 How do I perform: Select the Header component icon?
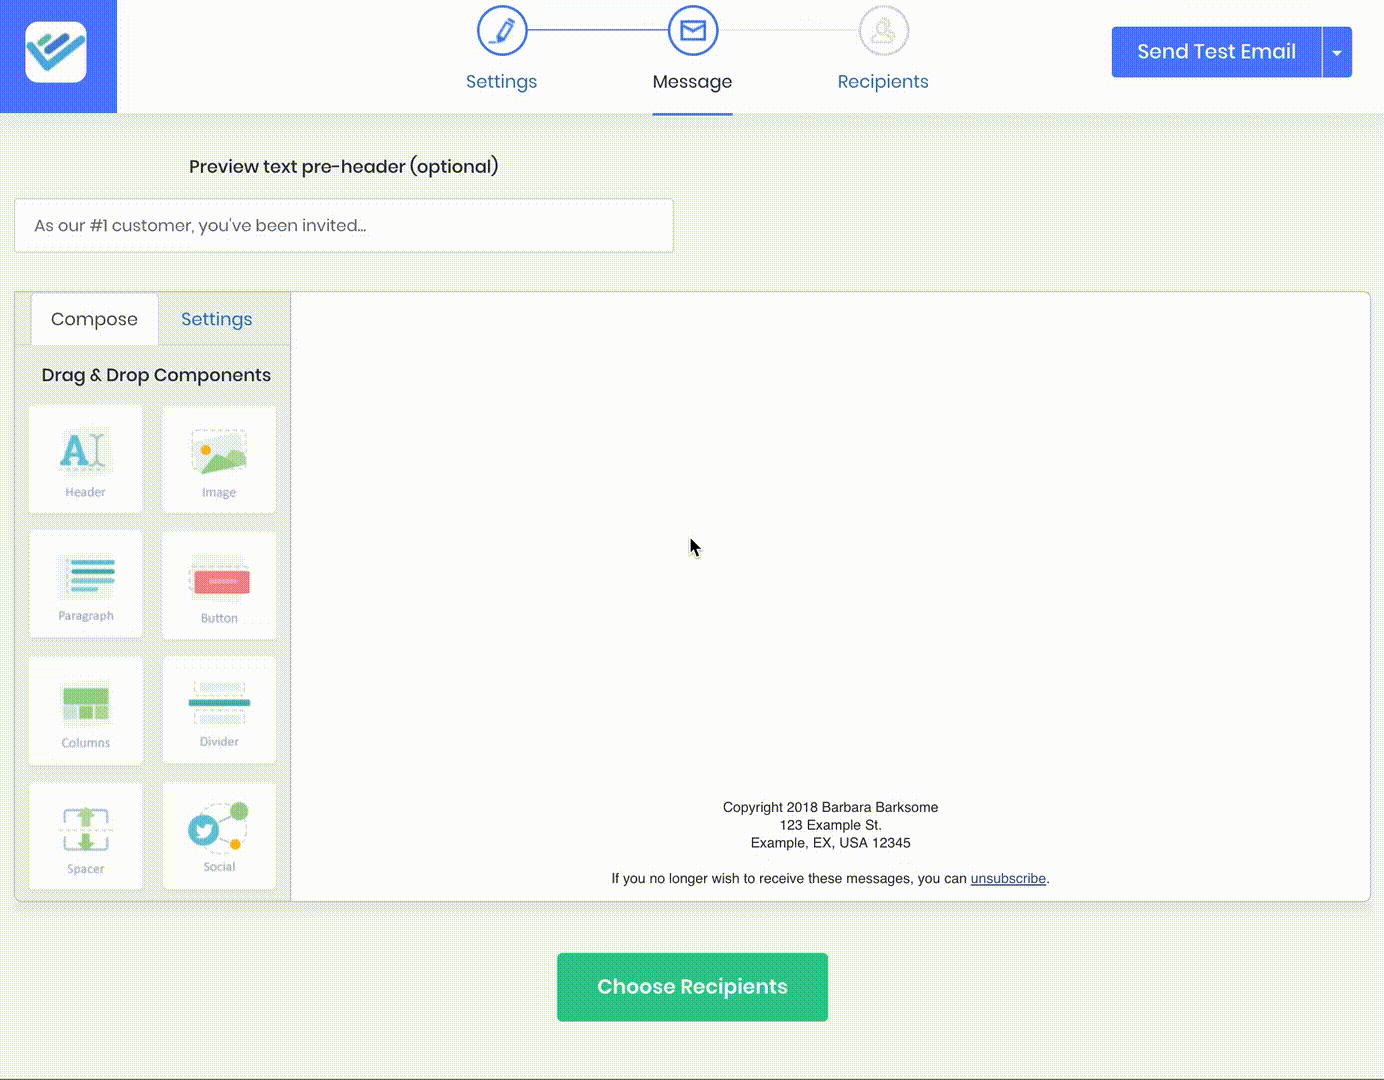tap(85, 459)
